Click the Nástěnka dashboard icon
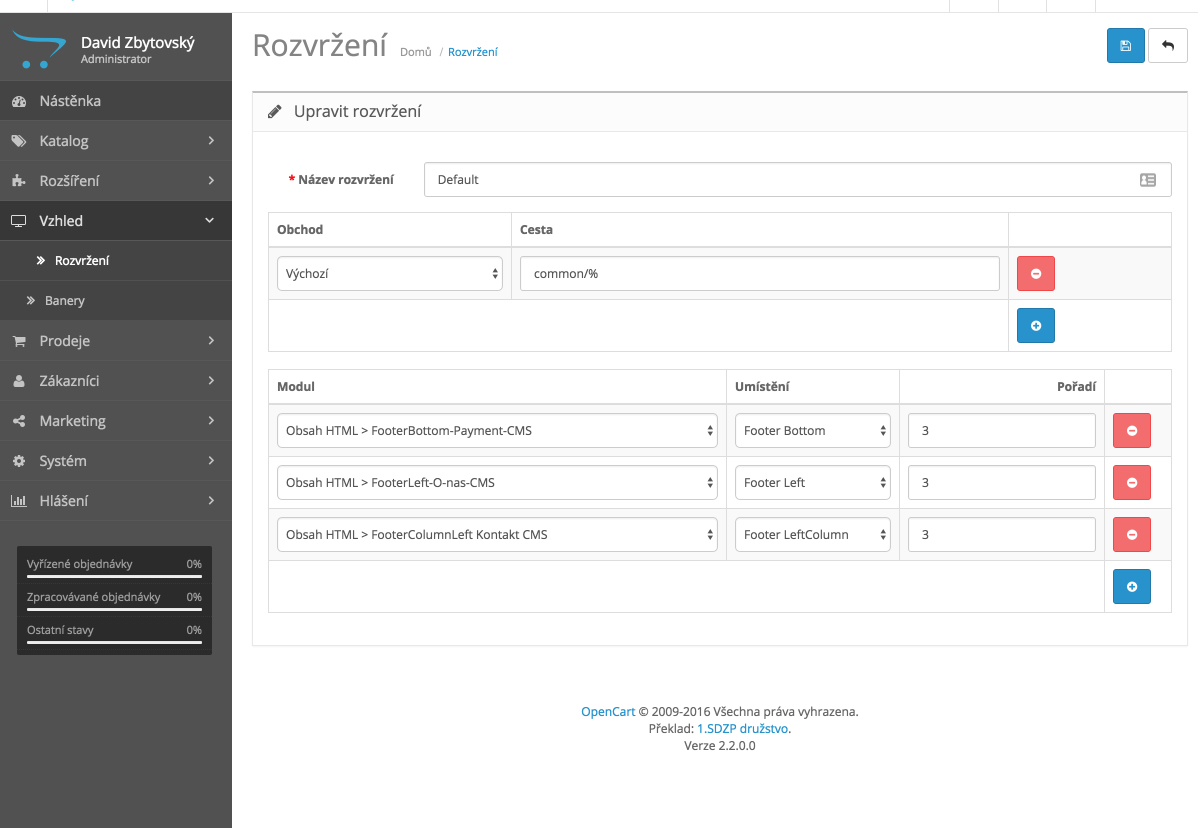This screenshot has width=1198, height=828. [19, 101]
